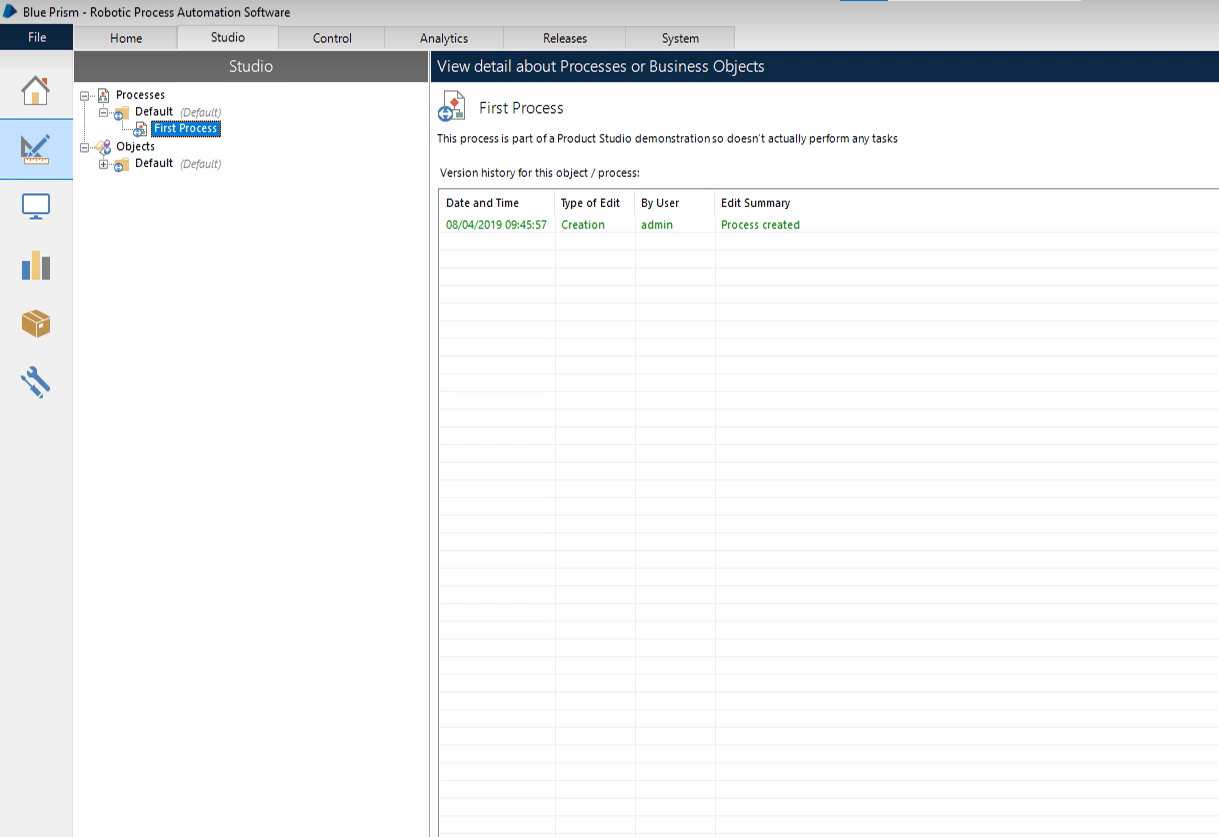Click the First Process tree item icon
Image resolution: width=1219 pixels, height=837 pixels.
tap(140, 129)
